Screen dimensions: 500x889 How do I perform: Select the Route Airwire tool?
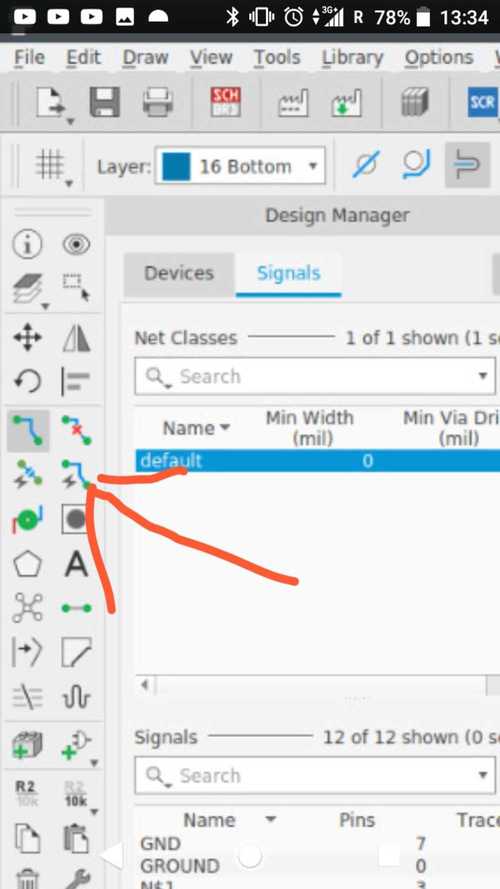(28, 431)
